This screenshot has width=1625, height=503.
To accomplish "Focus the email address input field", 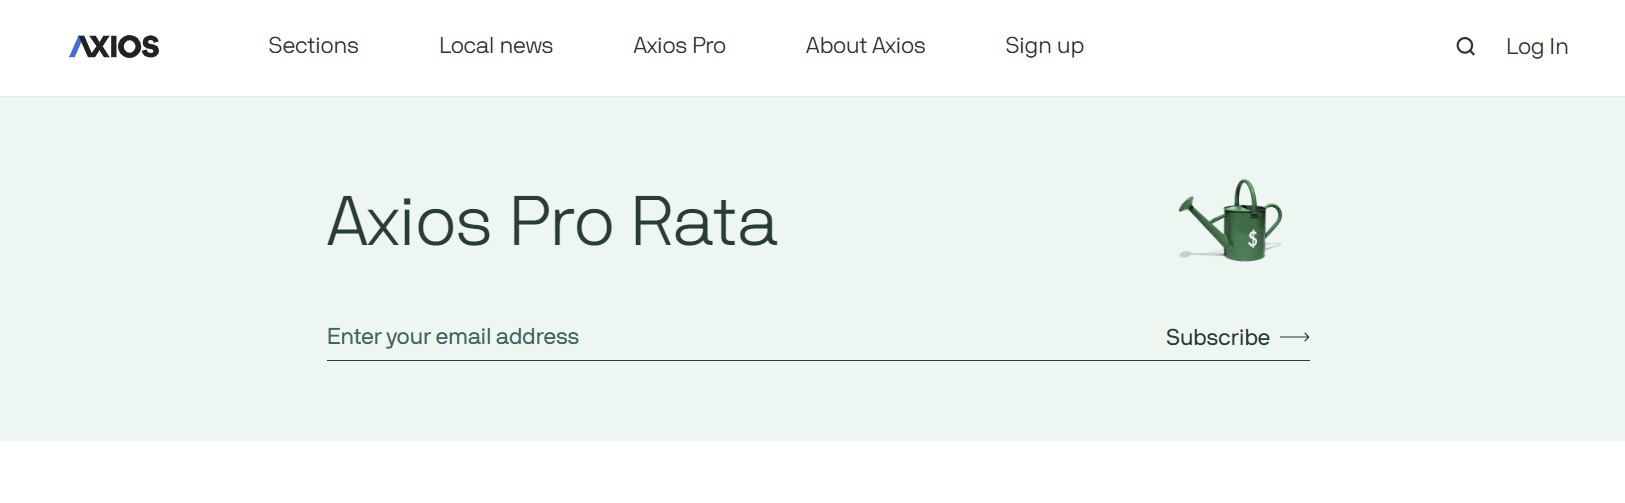I will coord(736,337).
